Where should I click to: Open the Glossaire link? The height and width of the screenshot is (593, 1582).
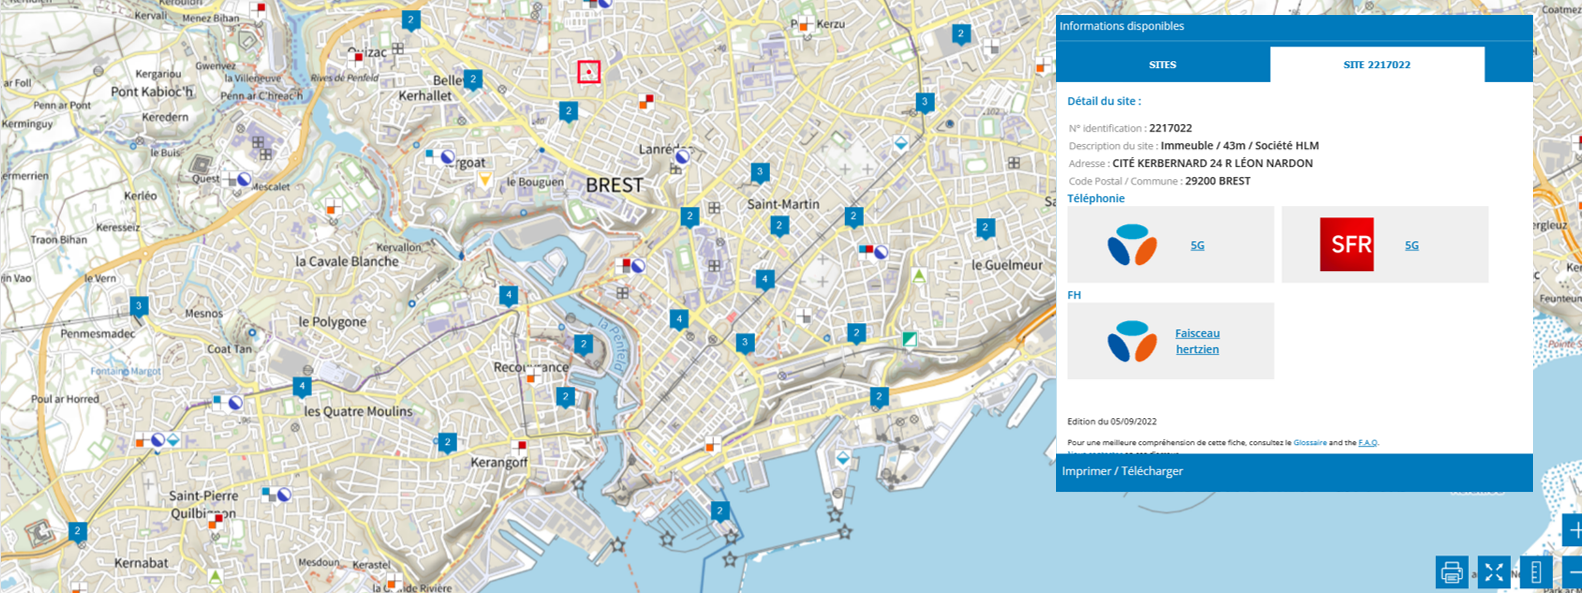click(x=1310, y=442)
